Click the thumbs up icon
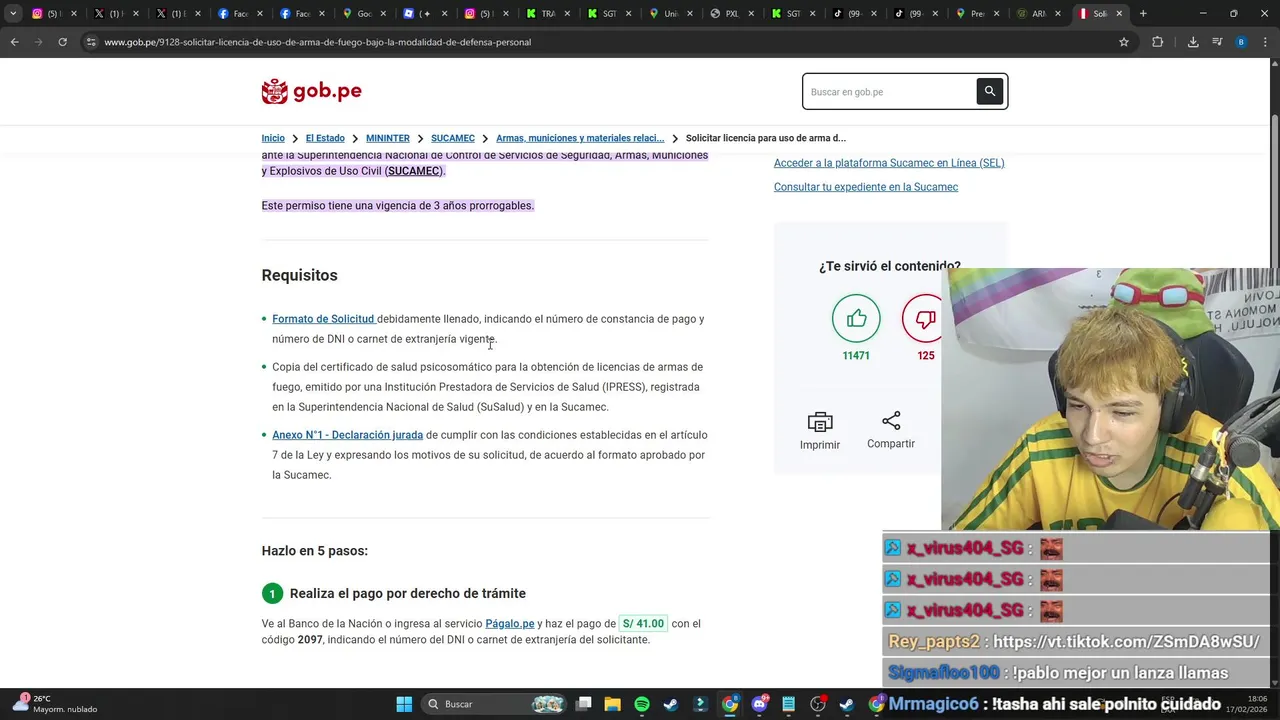 856,319
